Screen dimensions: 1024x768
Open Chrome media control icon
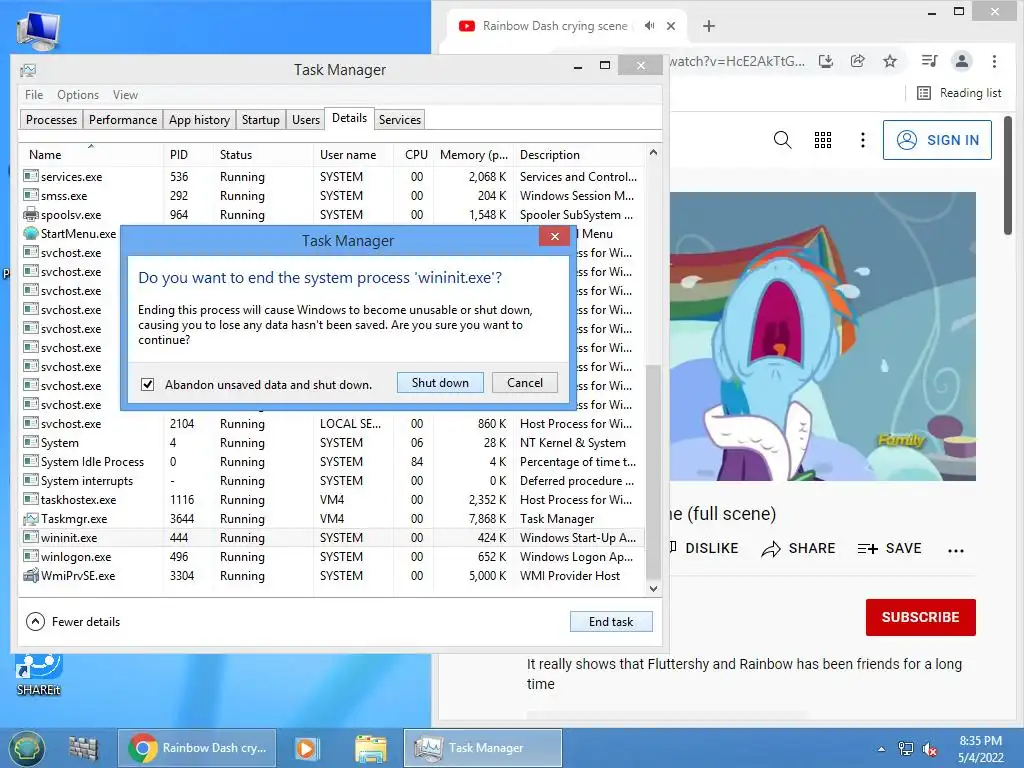coord(929,61)
